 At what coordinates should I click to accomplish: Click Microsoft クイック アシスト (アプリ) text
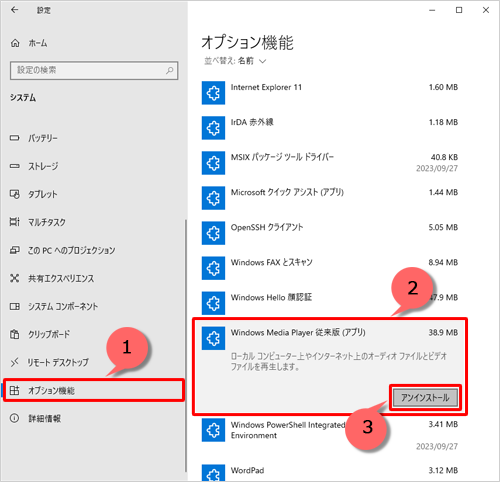point(287,192)
